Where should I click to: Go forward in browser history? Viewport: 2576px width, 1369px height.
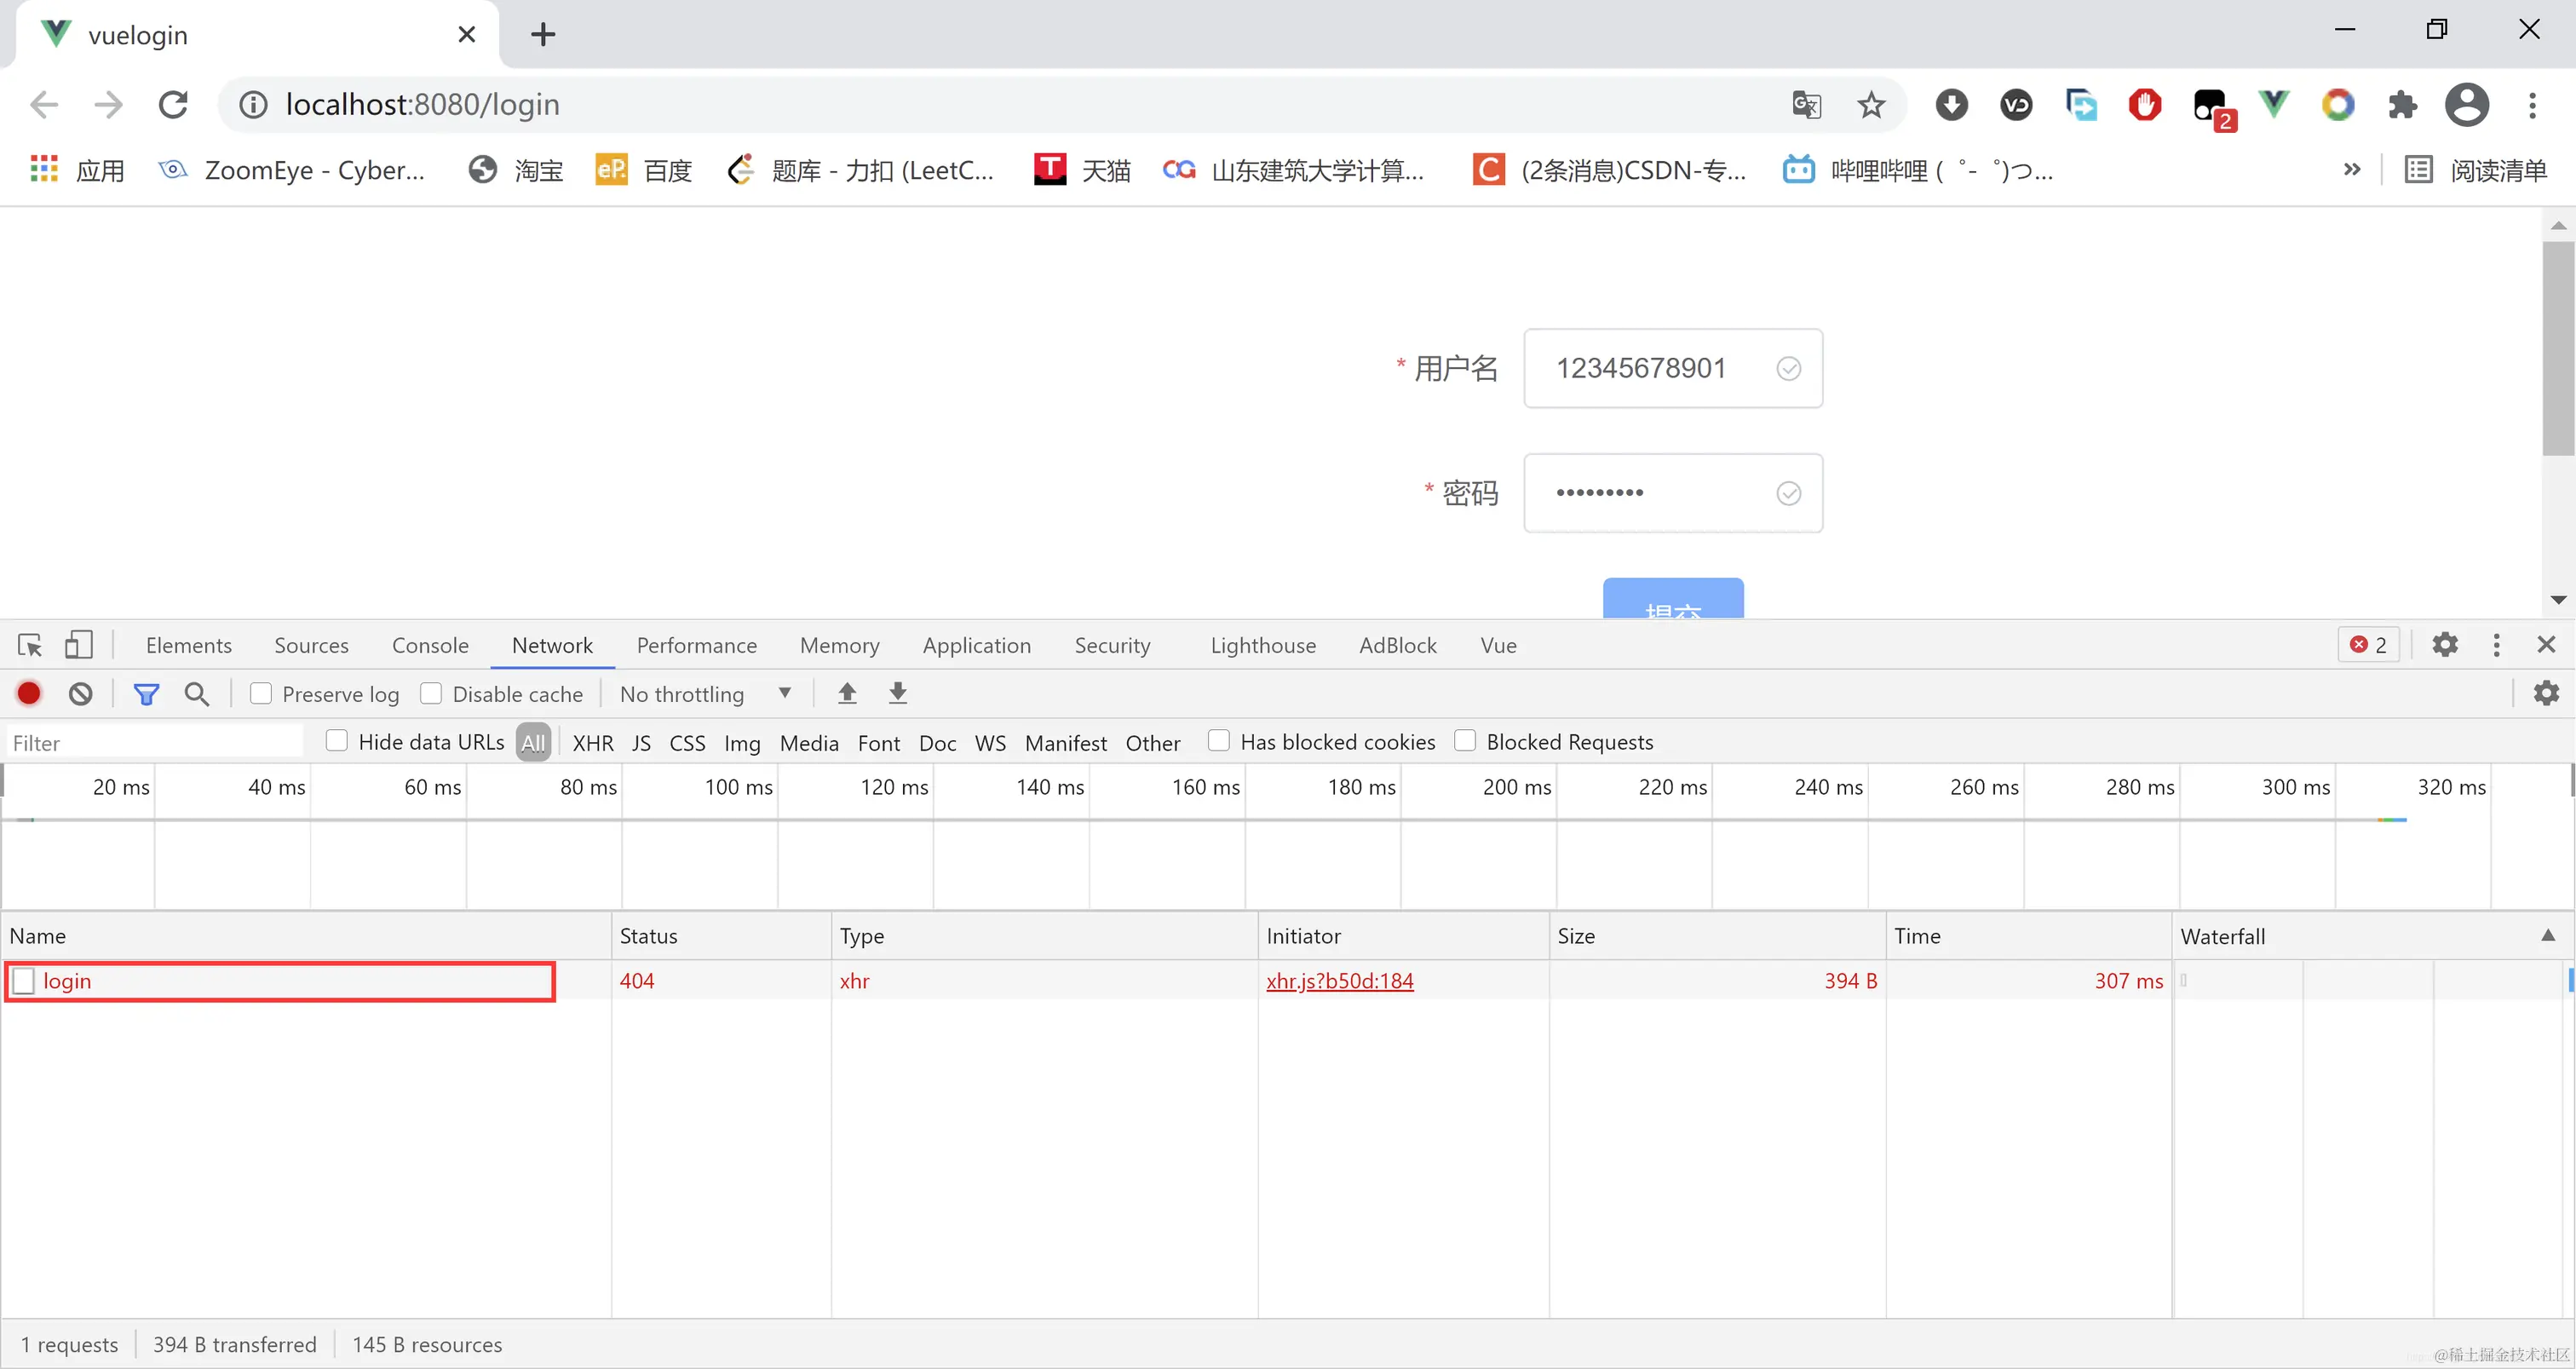tap(108, 104)
